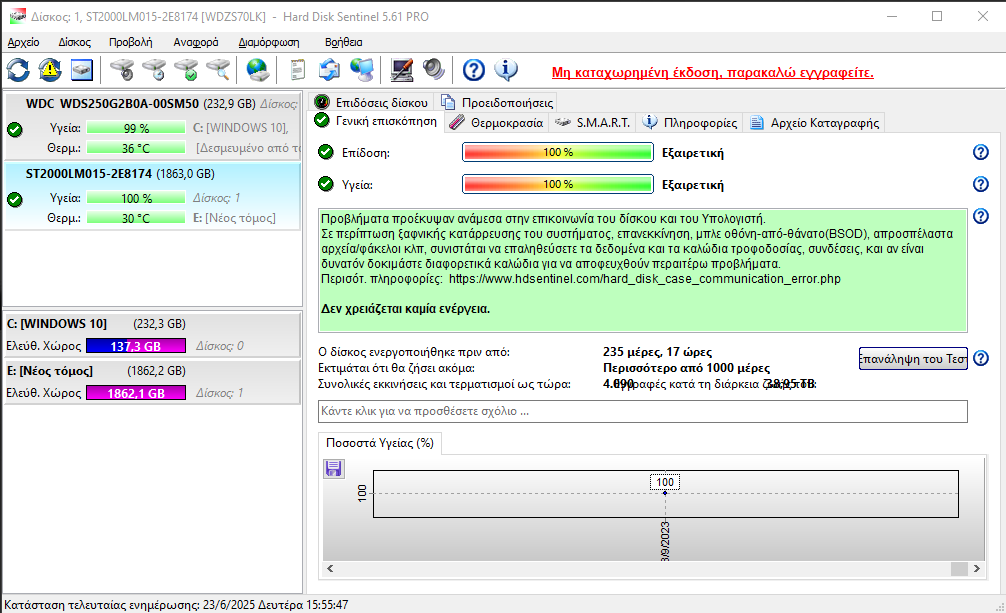1006x613 pixels.
Task: Click the refresh icon with yellow warning triangle
Action: (x=50, y=70)
